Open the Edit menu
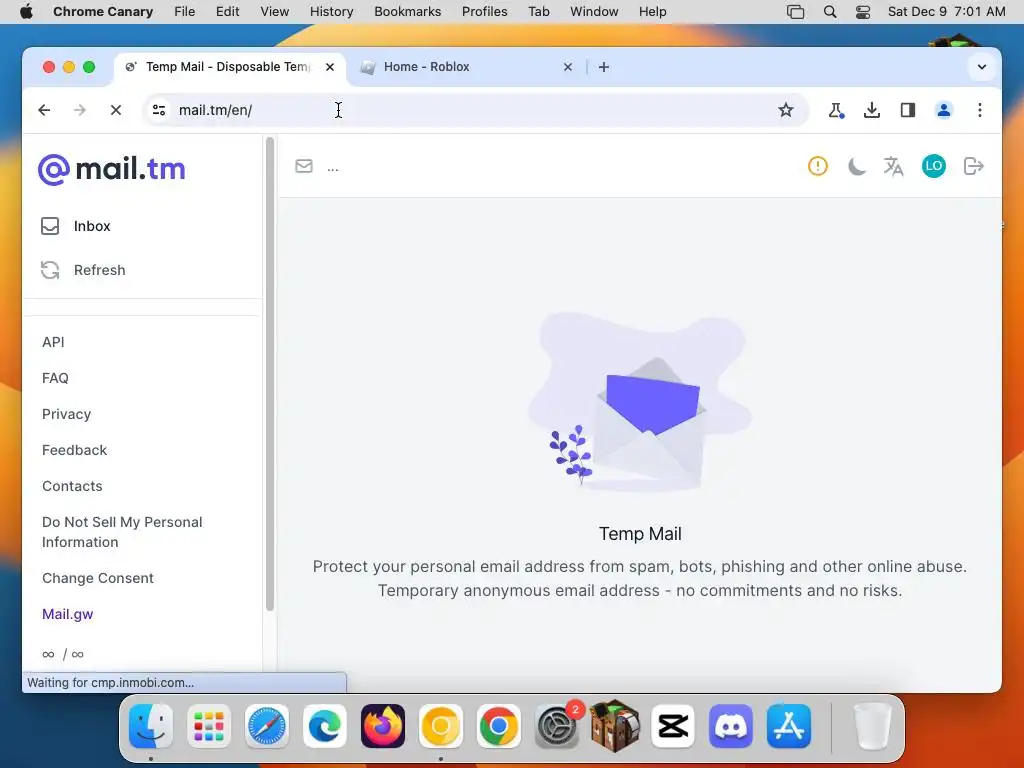This screenshot has height=768, width=1024. pyautogui.click(x=227, y=12)
